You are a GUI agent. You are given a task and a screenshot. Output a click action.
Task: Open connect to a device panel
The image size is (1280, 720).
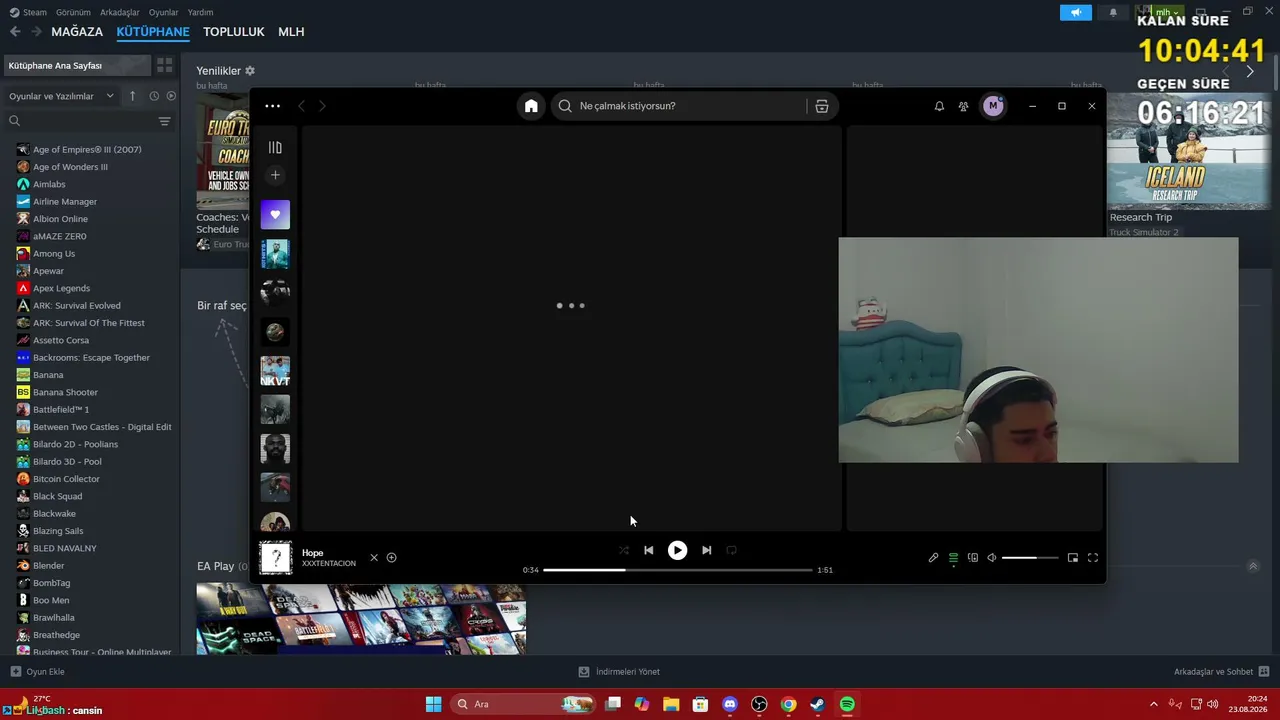(973, 558)
